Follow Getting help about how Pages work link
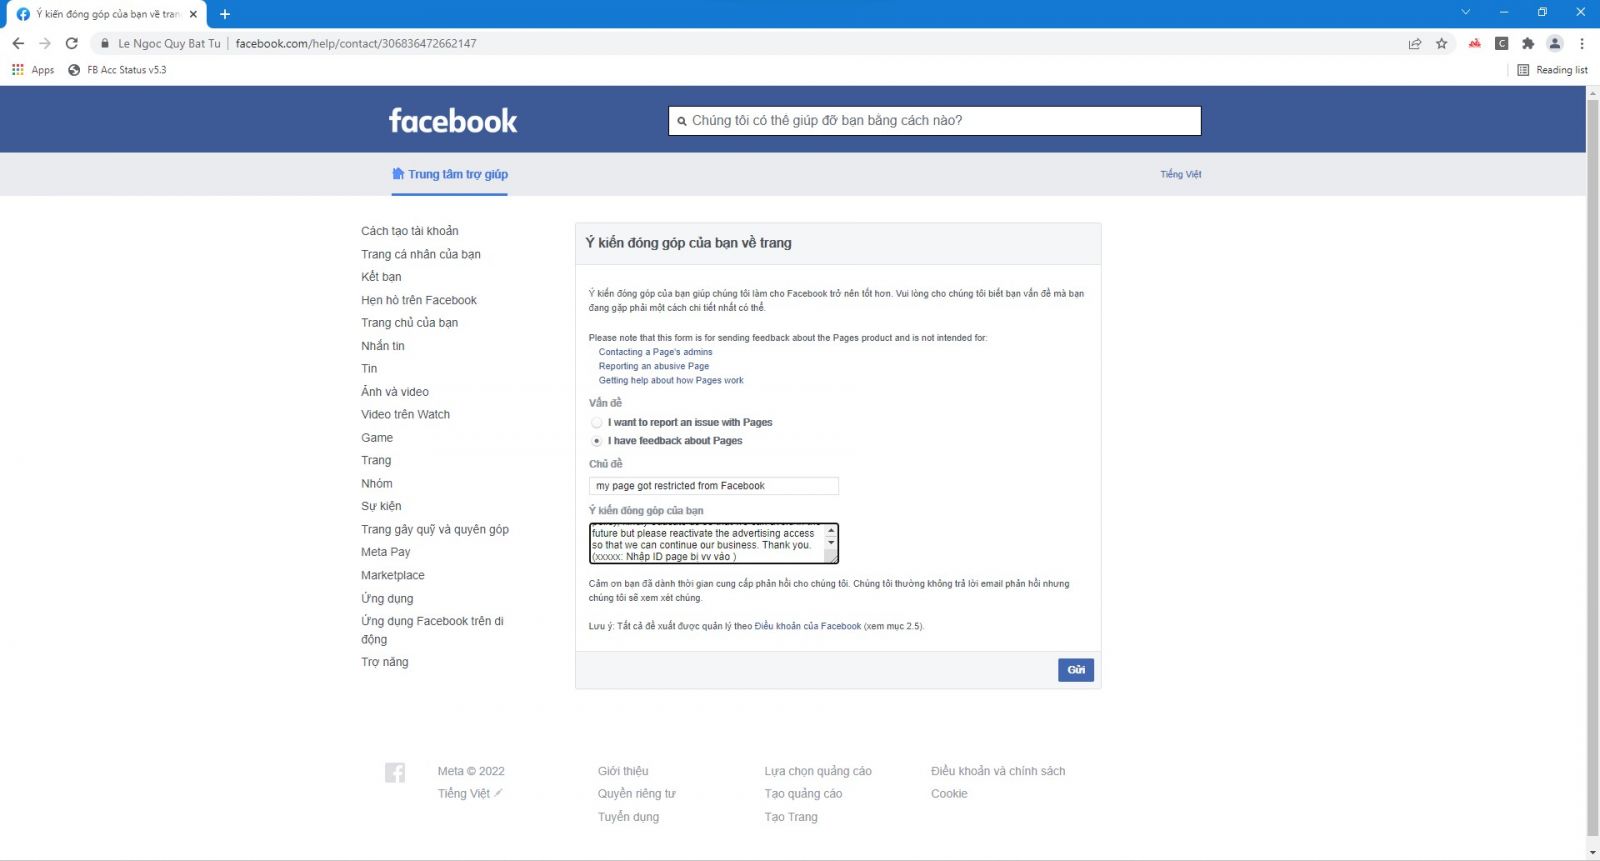 [671, 380]
